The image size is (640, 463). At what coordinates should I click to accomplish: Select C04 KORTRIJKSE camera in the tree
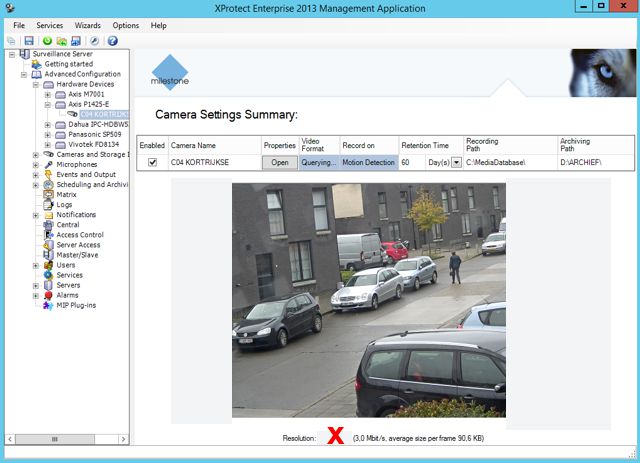pyautogui.click(x=104, y=114)
